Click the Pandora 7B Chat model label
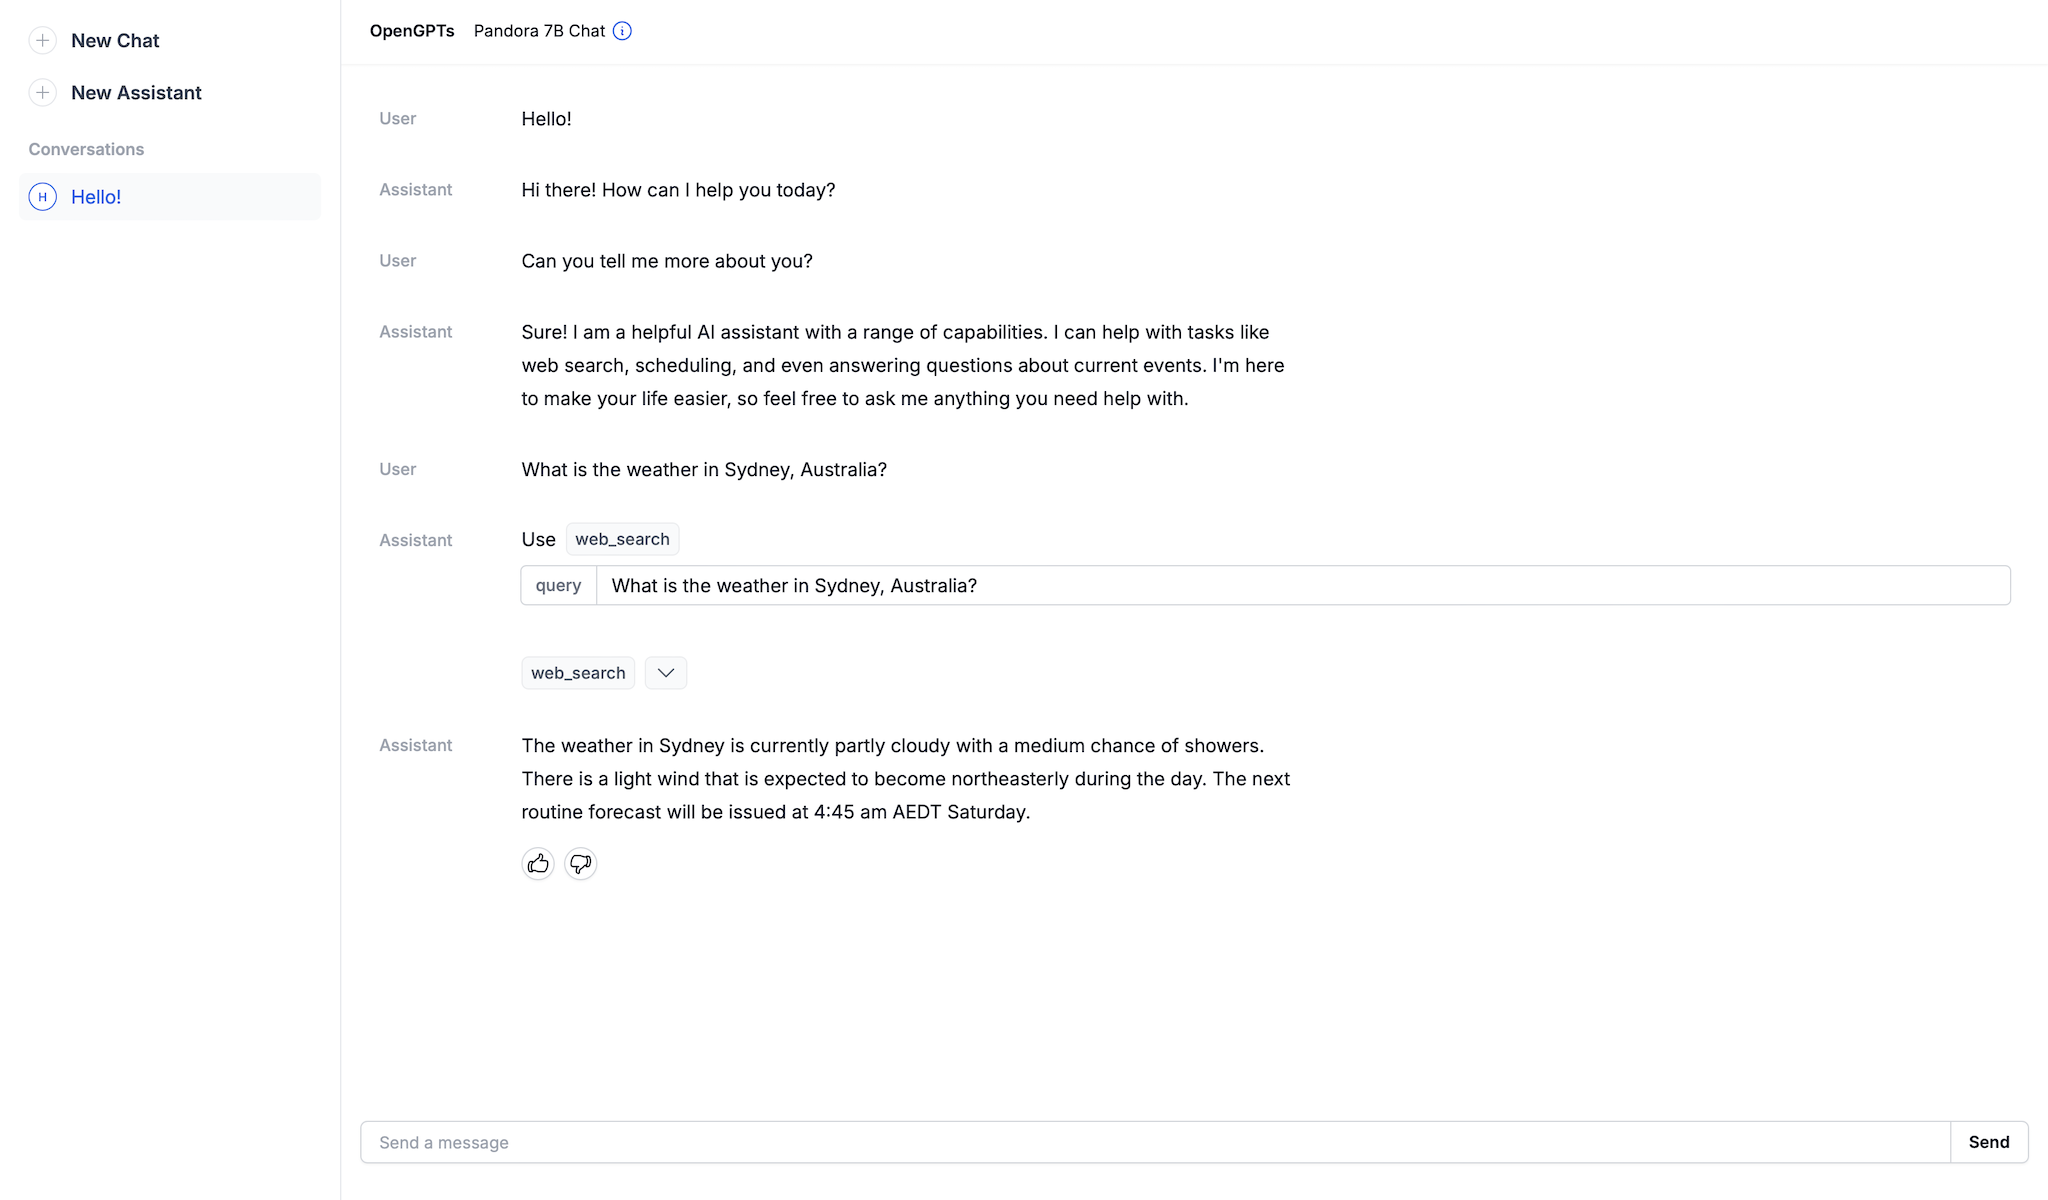The image size is (2048, 1200). click(x=539, y=31)
